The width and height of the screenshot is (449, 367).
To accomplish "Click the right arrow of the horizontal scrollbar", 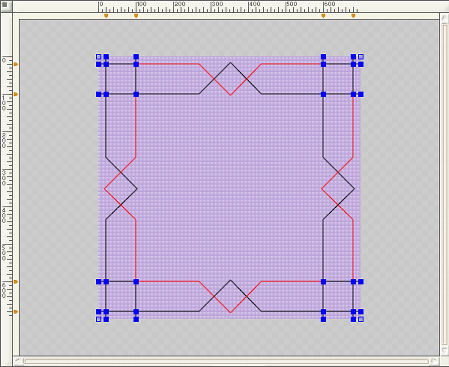I will click(x=434, y=361).
